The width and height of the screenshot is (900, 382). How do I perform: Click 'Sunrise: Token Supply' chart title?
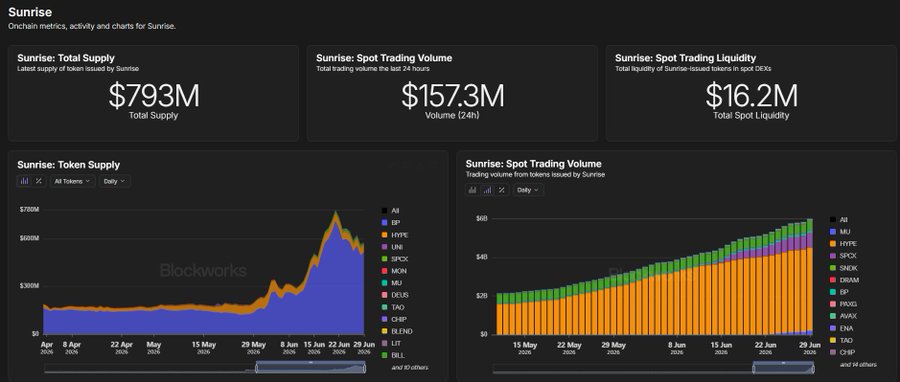click(x=68, y=165)
